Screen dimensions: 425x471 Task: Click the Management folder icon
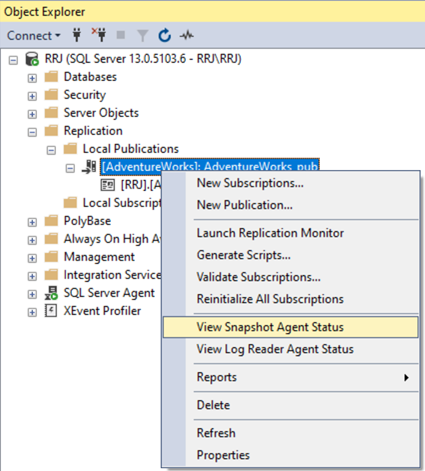click(x=51, y=257)
